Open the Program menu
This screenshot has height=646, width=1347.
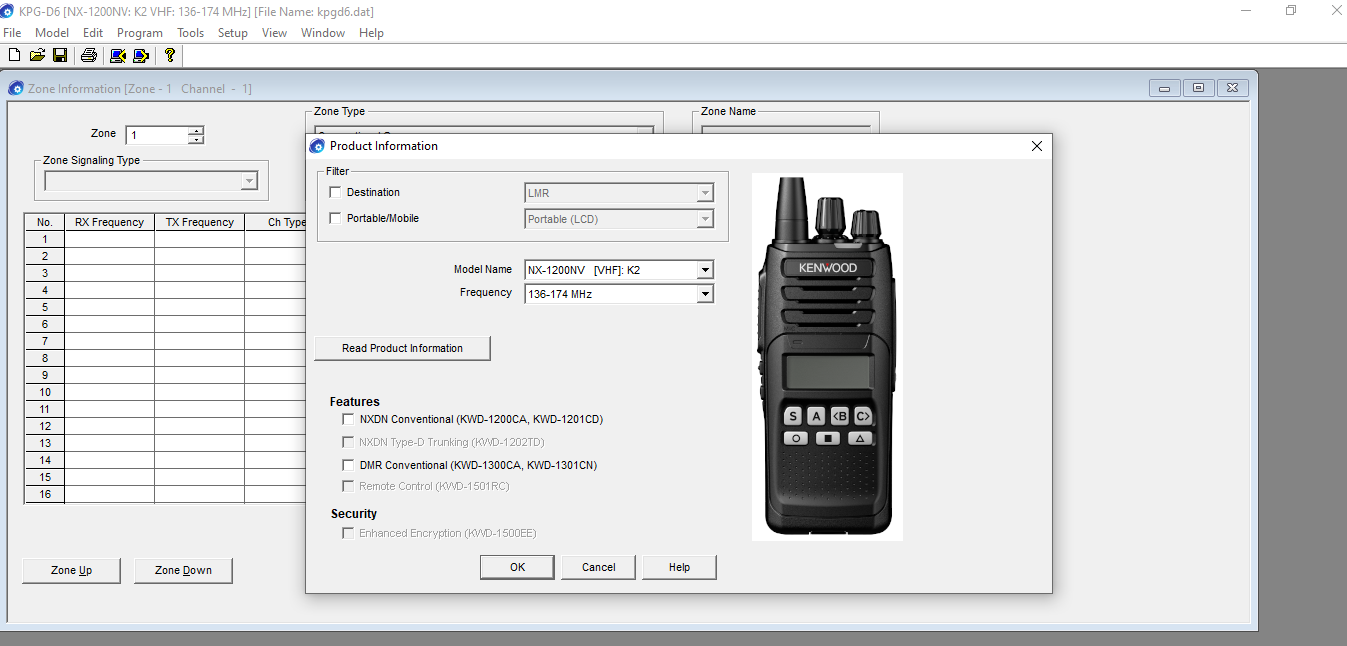140,33
